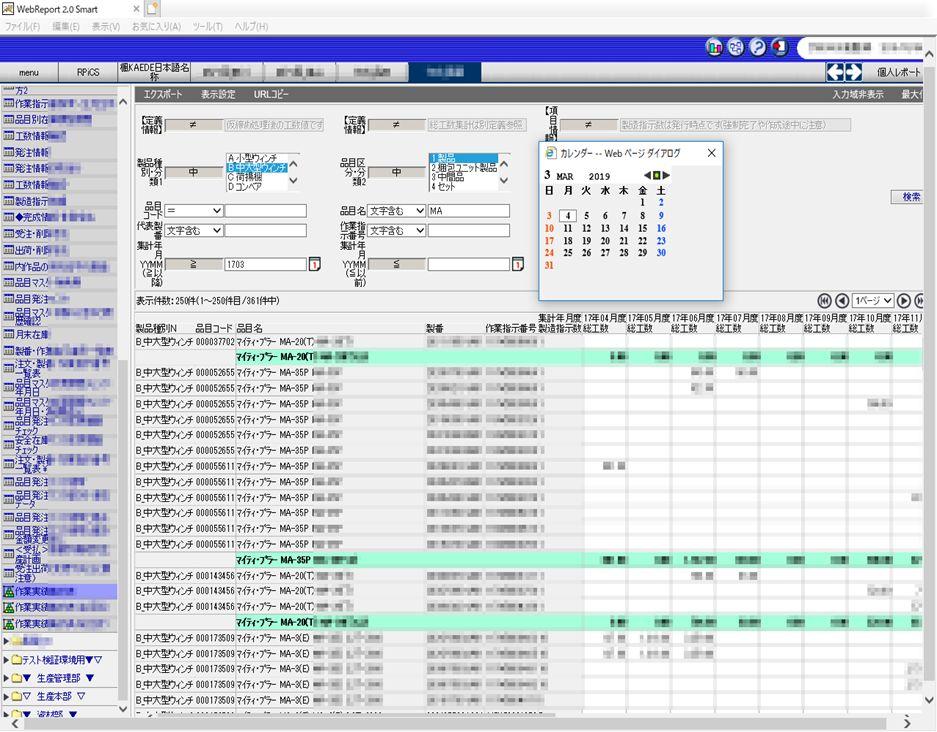Select A 小型ウィンチ in product type list
Viewport: 937px width, 732px height.
pyautogui.click(x=256, y=158)
